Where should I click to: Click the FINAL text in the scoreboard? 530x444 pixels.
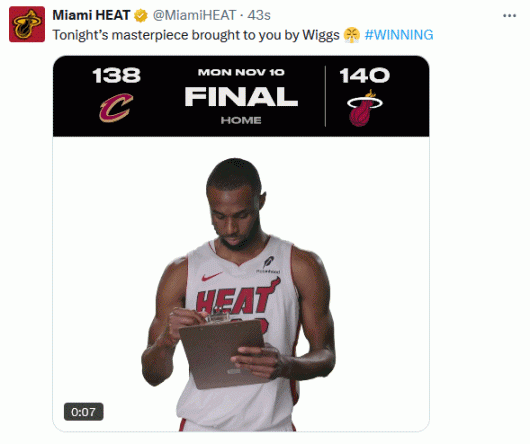click(241, 96)
